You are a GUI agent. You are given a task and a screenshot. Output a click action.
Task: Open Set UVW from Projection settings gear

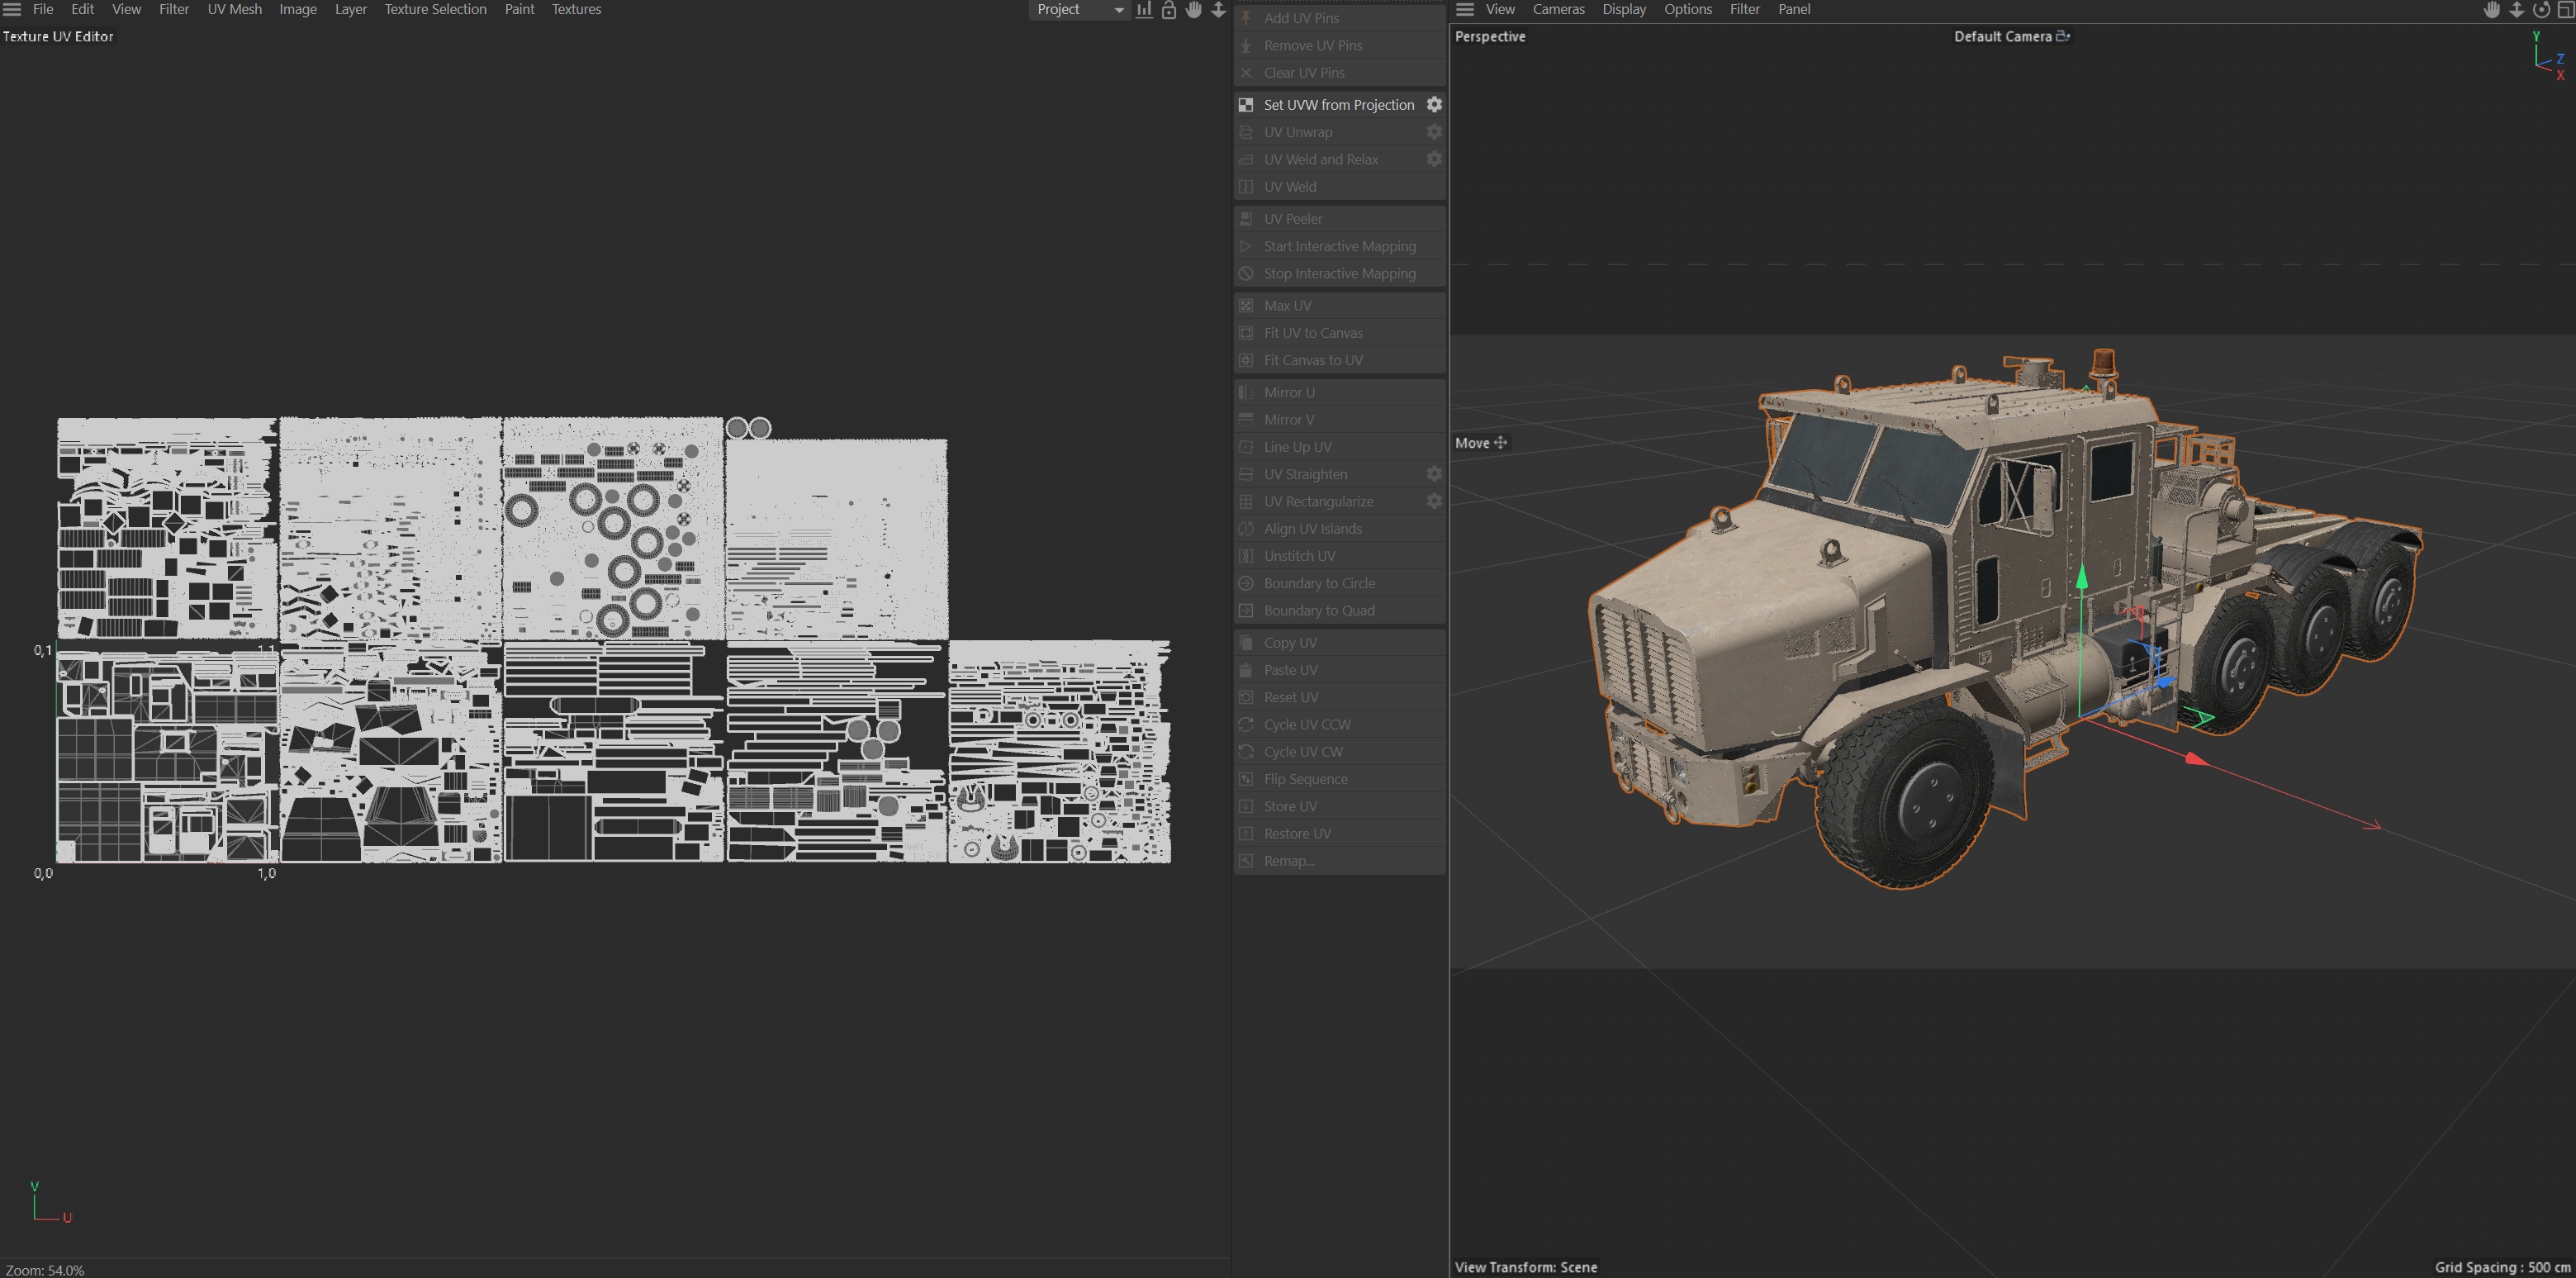point(1434,105)
